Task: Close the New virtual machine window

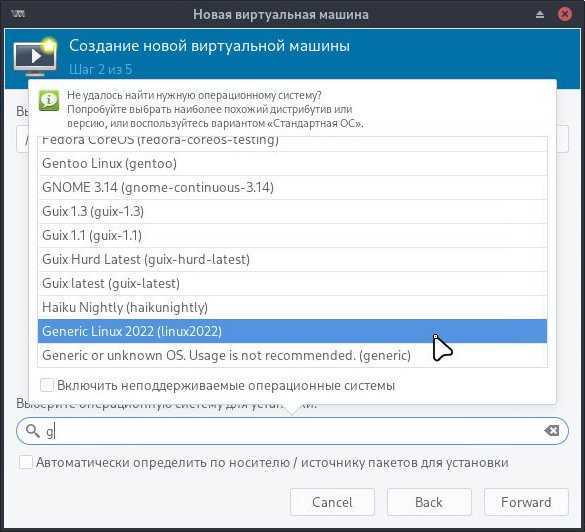Action: tap(565, 14)
